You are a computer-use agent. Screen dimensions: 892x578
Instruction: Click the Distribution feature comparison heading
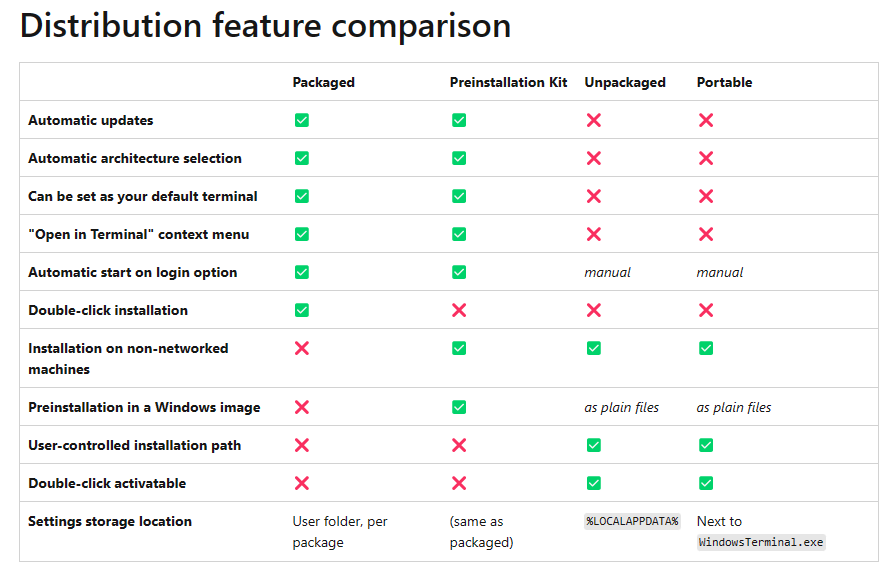click(265, 25)
